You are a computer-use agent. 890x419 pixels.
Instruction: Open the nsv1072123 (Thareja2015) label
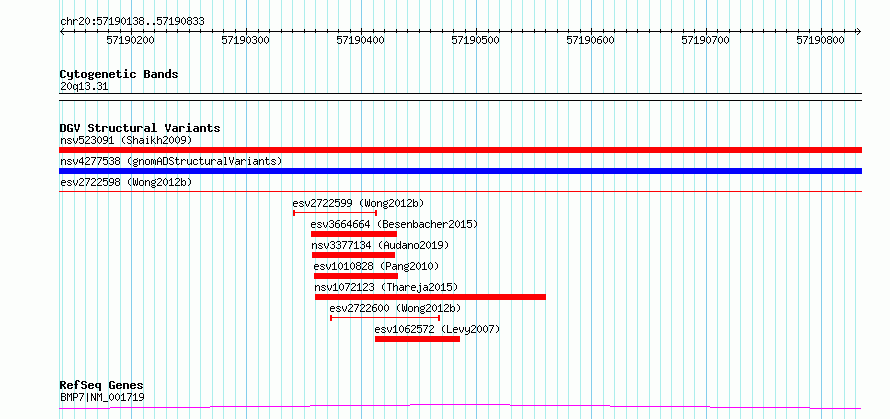coord(386,287)
